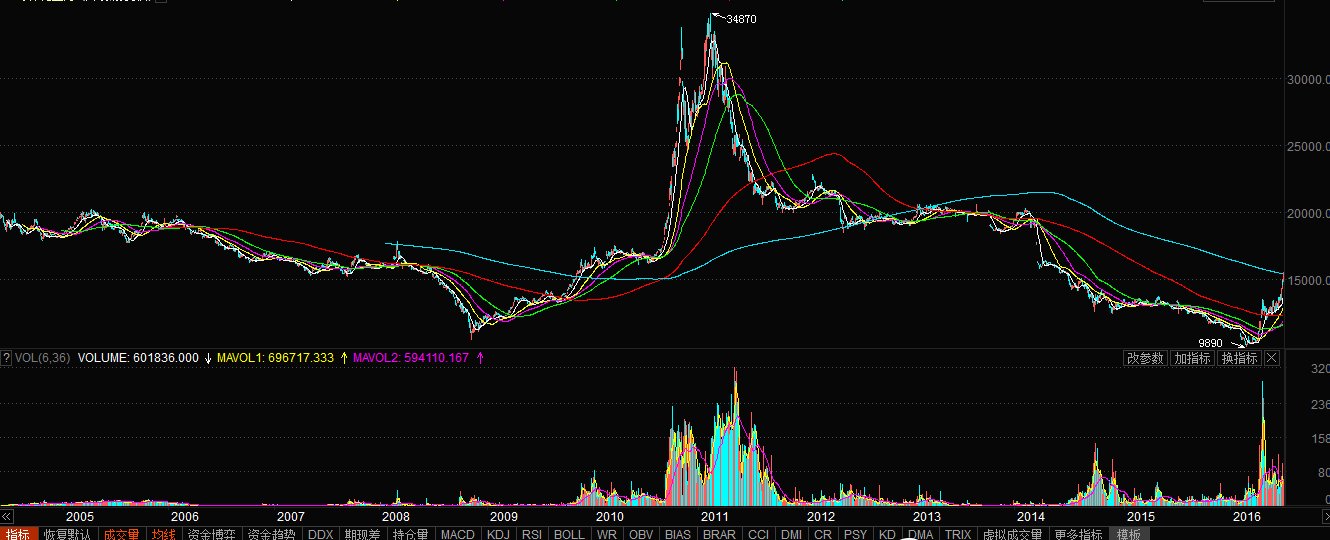
Task: Select the 均线 indicator tab
Action: coord(164,534)
